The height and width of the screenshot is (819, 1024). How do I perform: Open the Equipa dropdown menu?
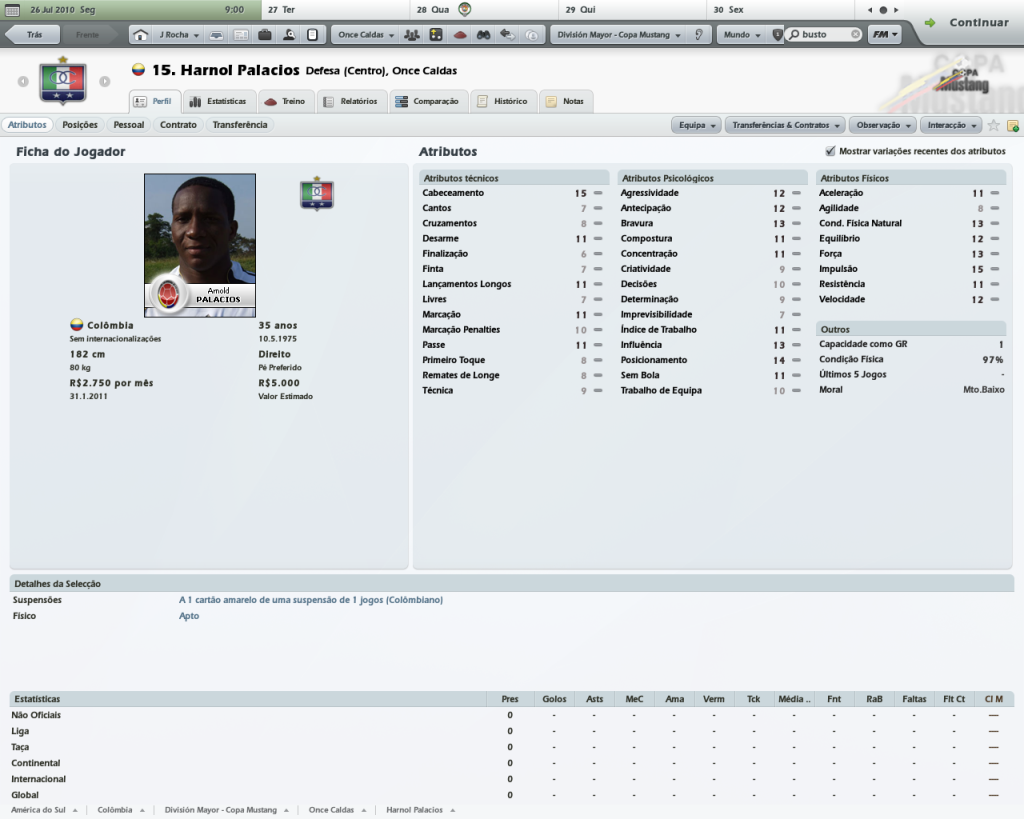point(697,126)
